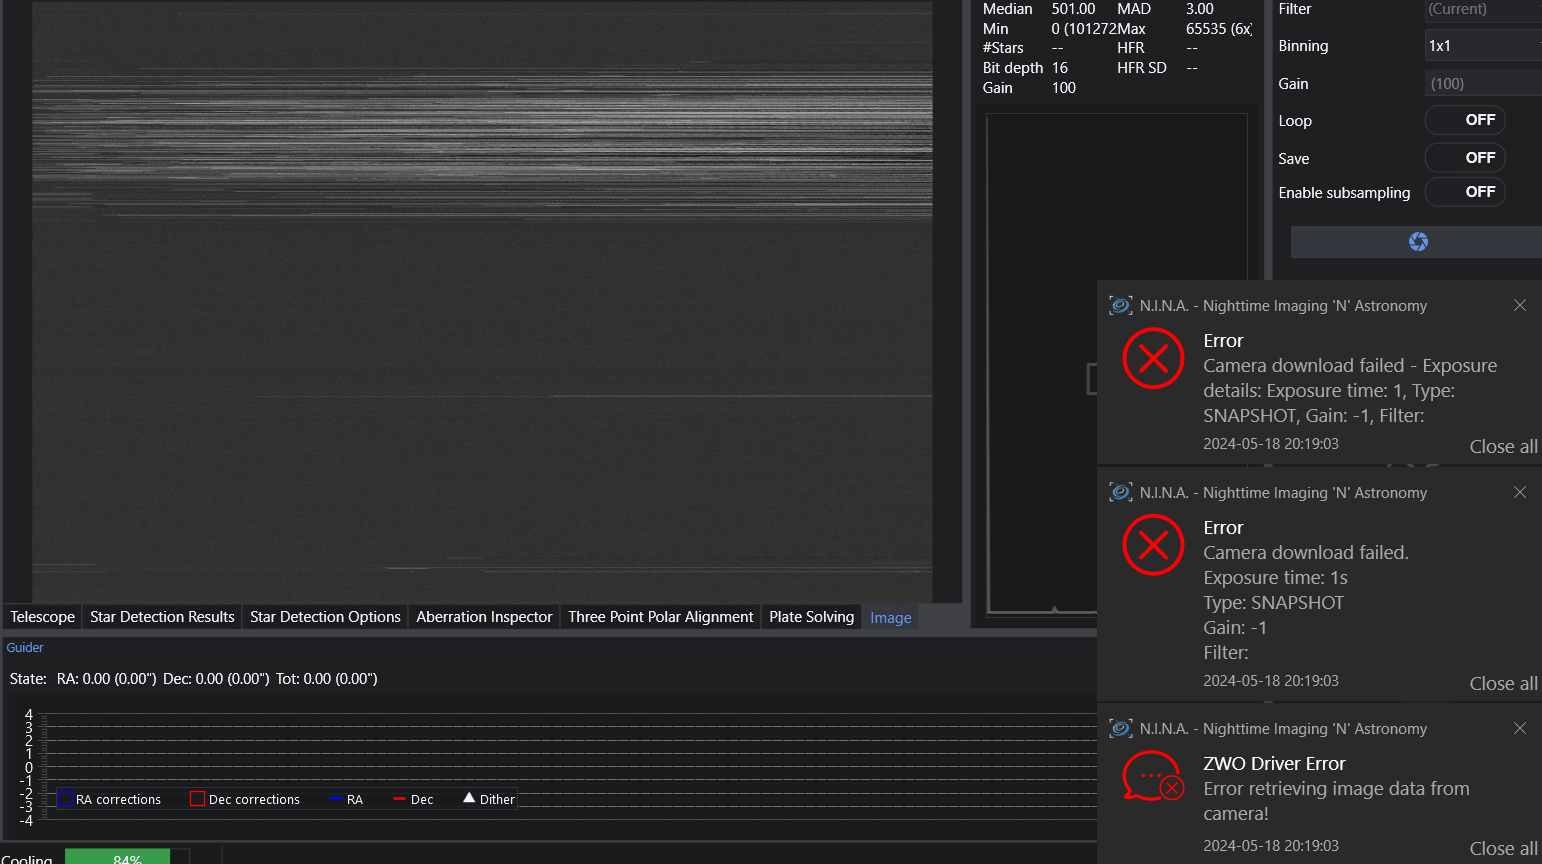Click the N.I.N.A. logo in the Exposure time 1s notification
This screenshot has width=1542, height=864.
pyautogui.click(x=1121, y=492)
